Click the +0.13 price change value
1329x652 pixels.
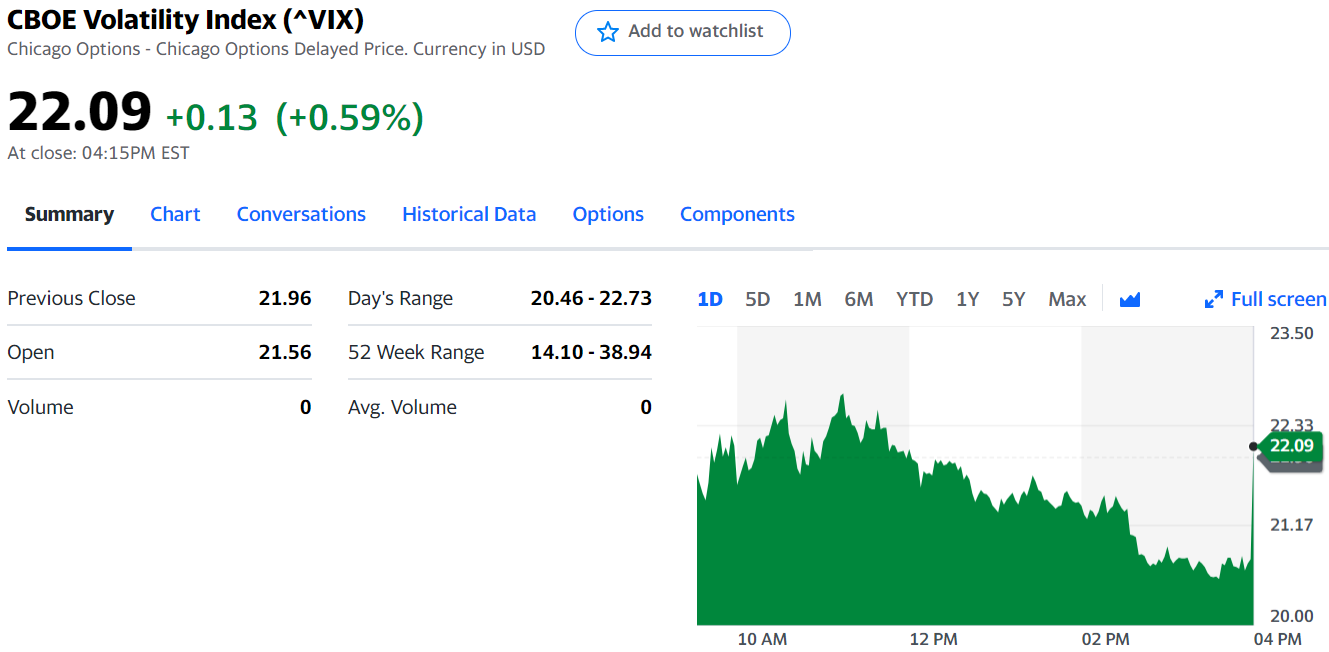(x=211, y=117)
